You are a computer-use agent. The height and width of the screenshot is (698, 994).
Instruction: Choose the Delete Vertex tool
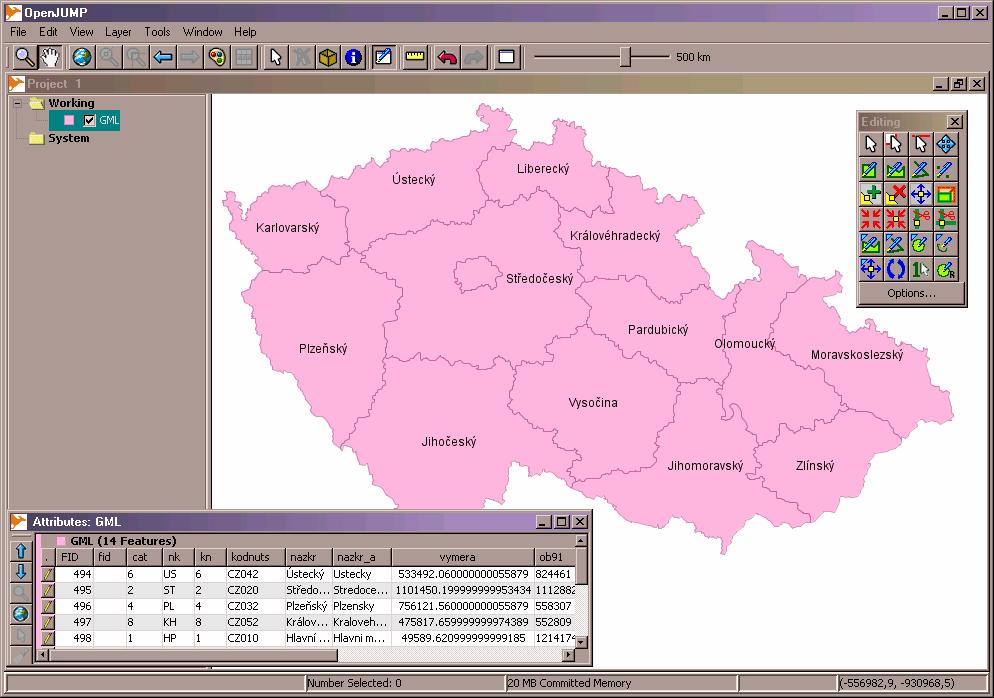pos(895,194)
